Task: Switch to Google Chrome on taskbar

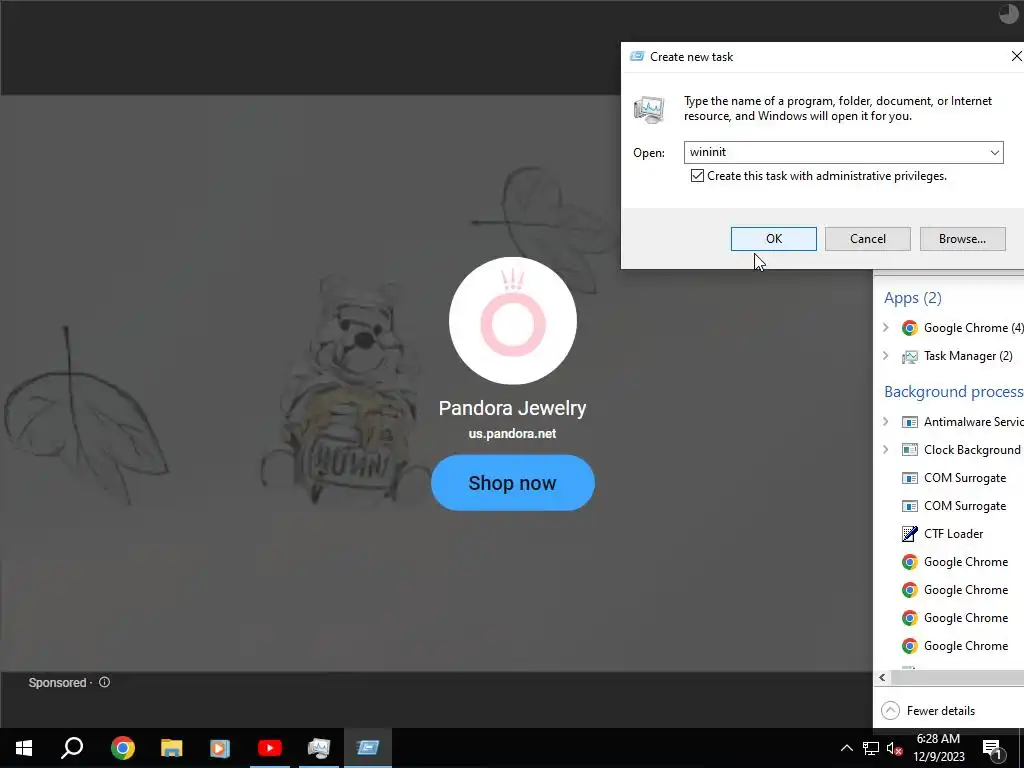Action: pos(123,748)
